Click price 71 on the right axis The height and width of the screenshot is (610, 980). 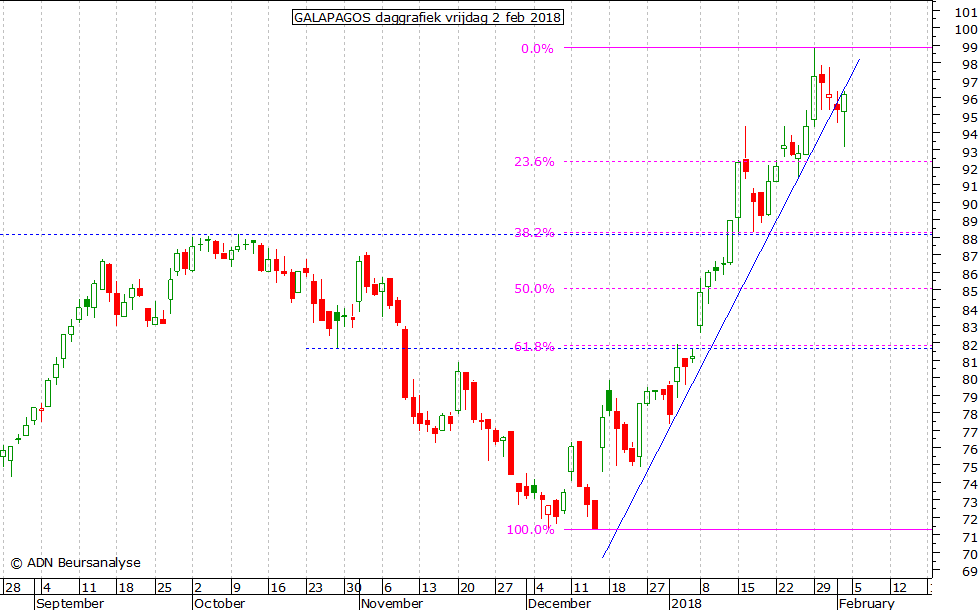click(x=970, y=538)
